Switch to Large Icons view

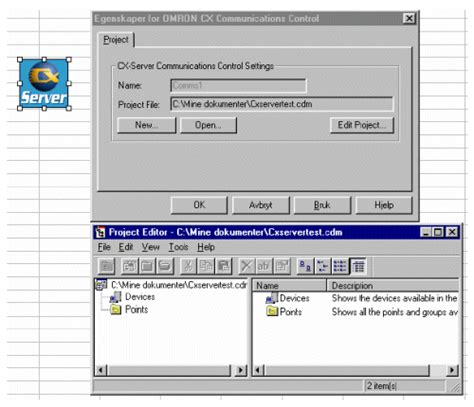point(305,266)
